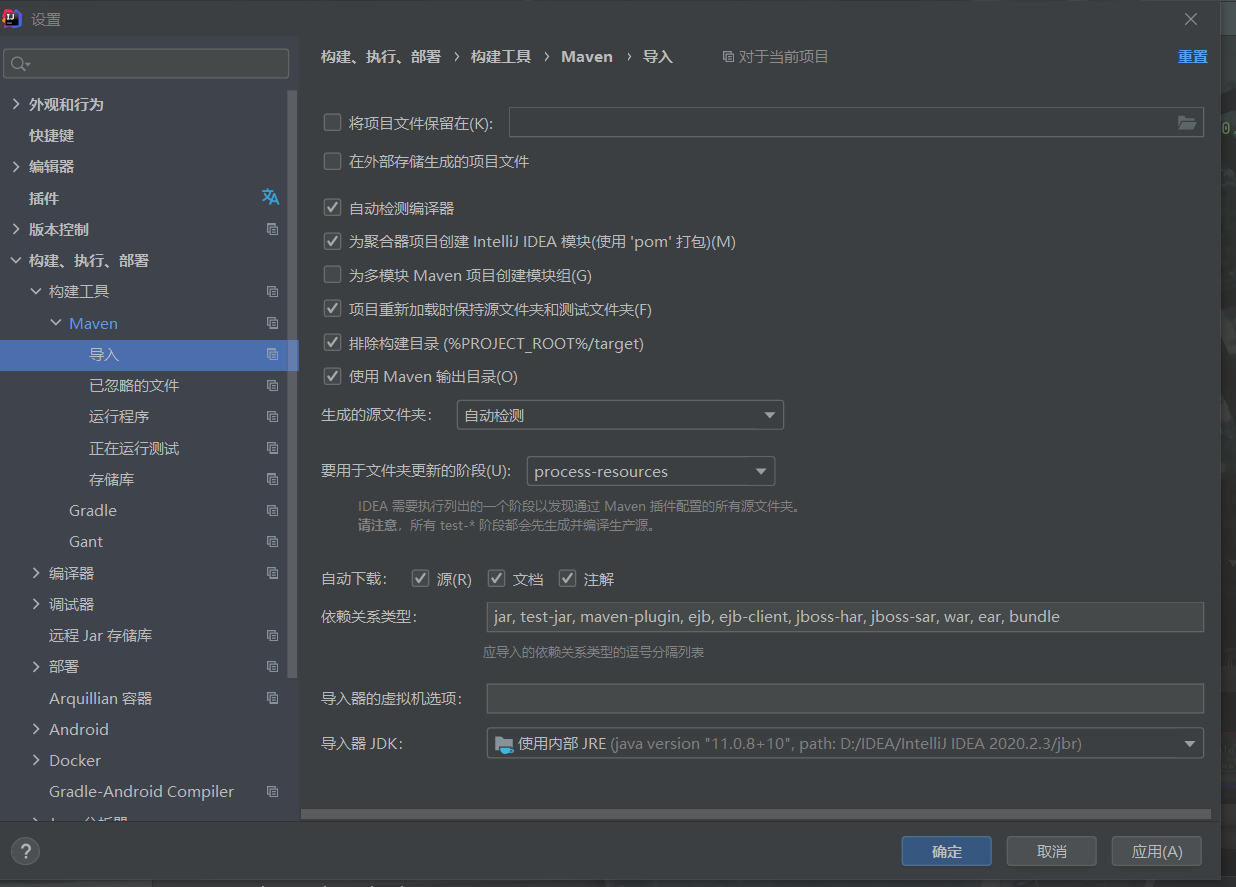Uncheck auto-download 注解
The height and width of the screenshot is (887, 1236).
tap(567, 579)
